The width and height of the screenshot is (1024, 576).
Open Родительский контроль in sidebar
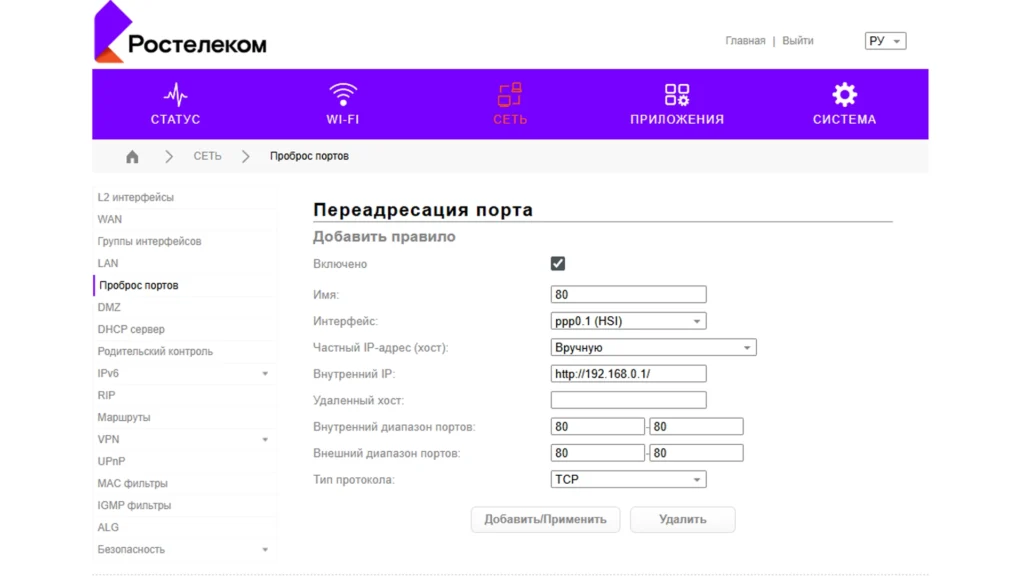coord(155,351)
